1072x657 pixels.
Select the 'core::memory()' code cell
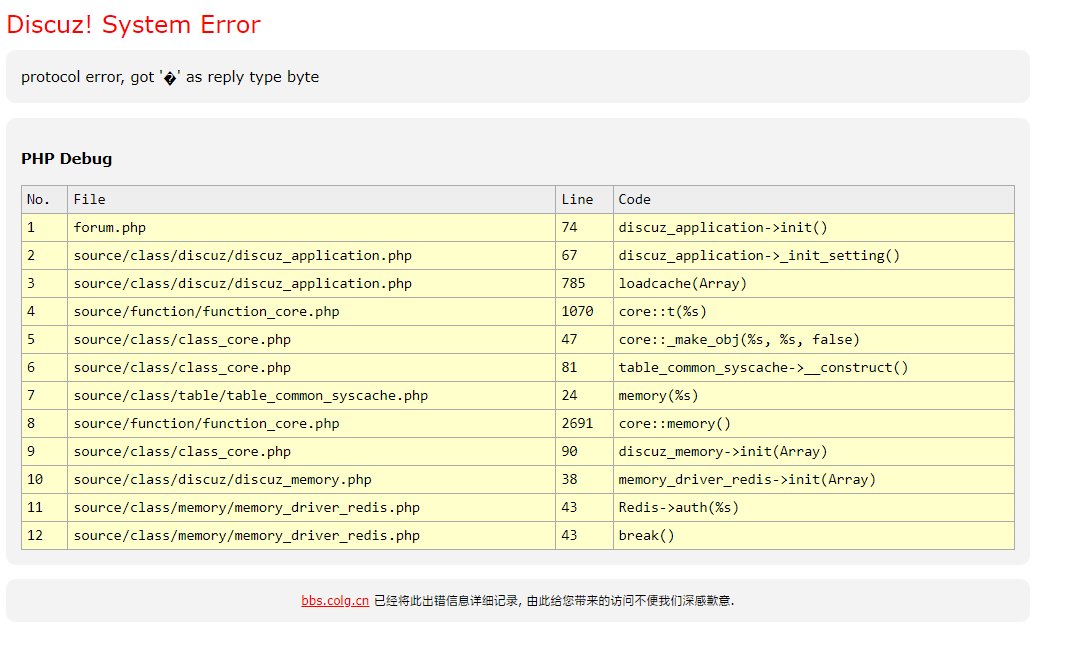(x=814, y=424)
